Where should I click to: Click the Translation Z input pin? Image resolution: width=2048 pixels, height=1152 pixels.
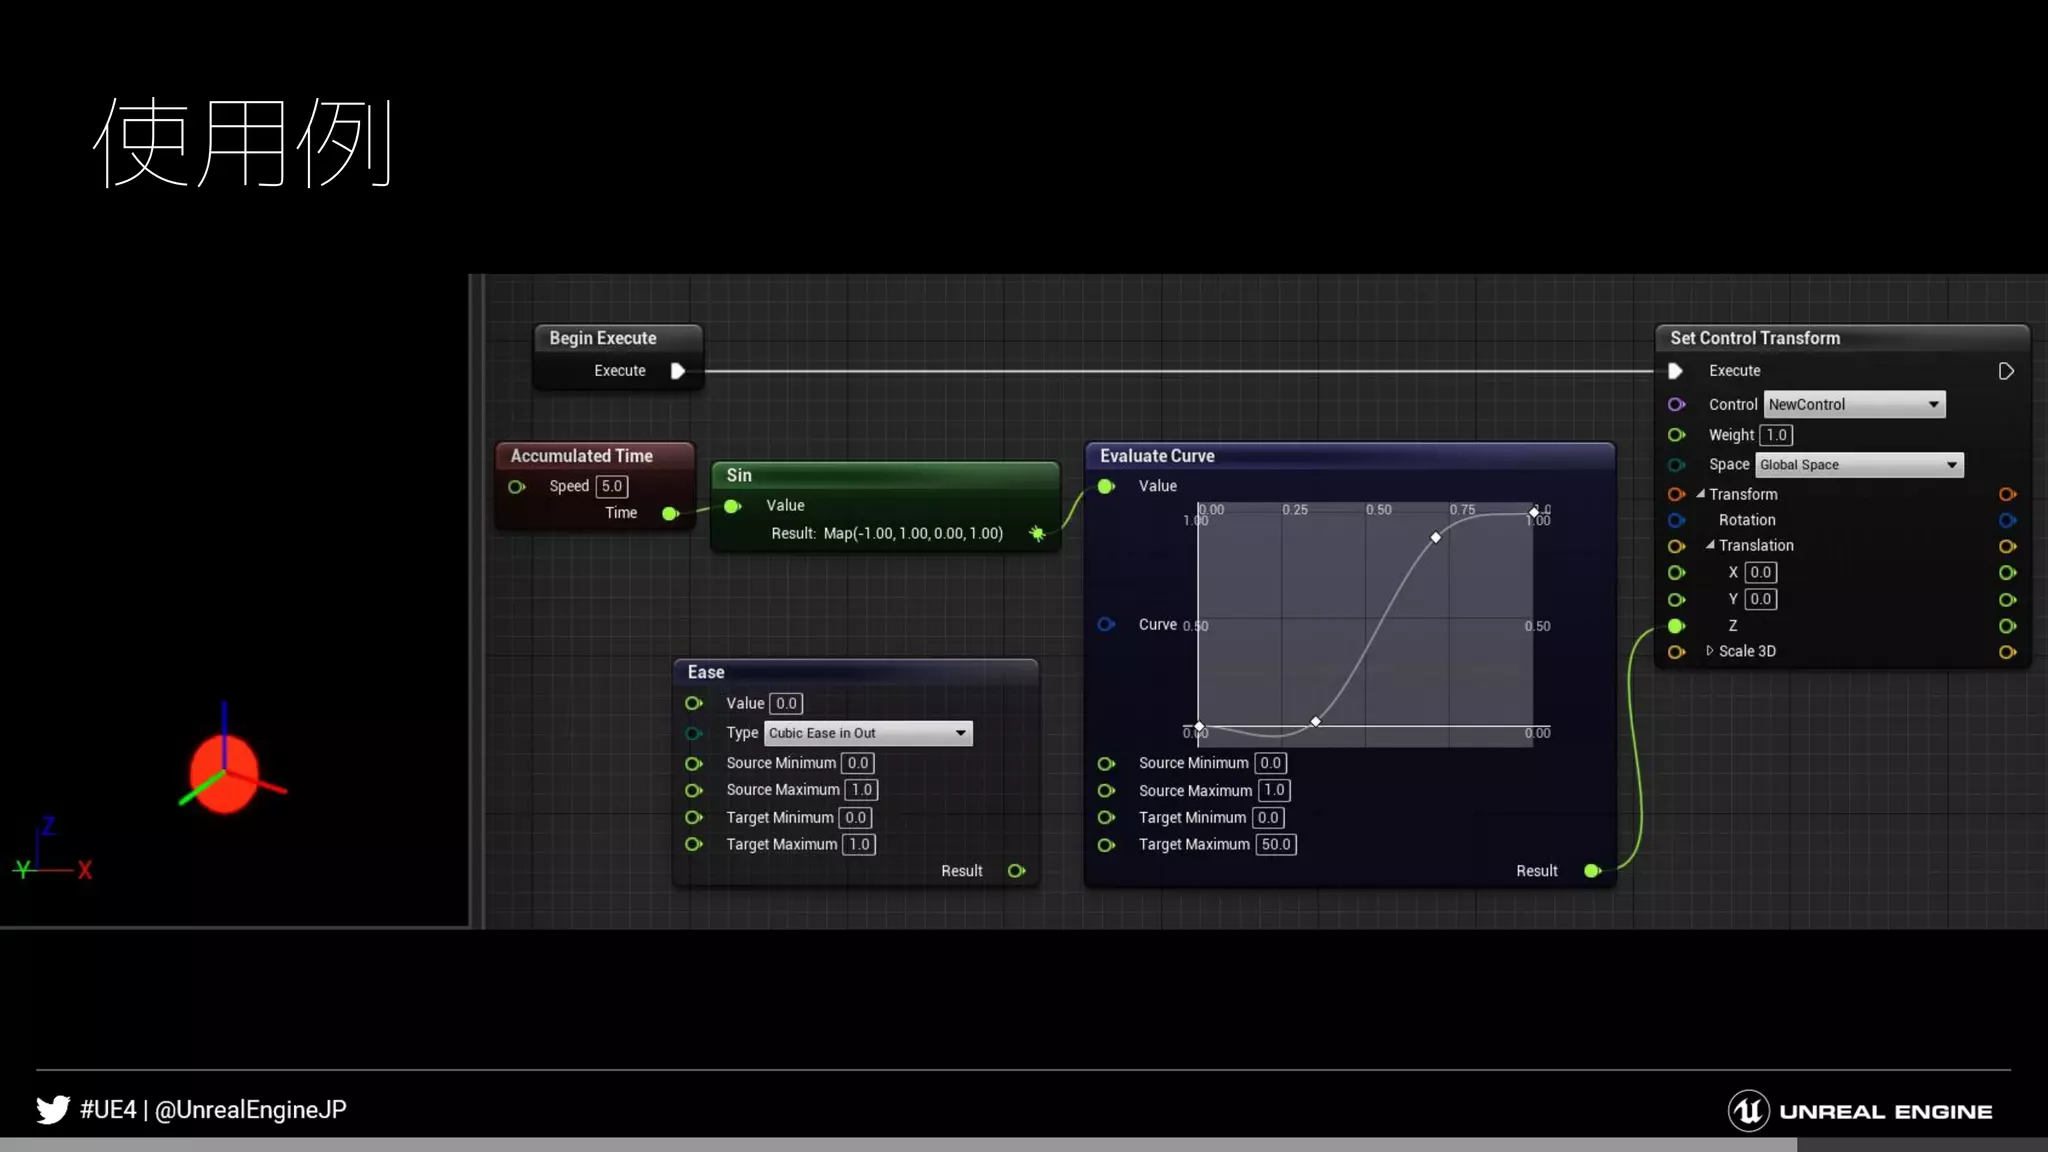[1677, 626]
